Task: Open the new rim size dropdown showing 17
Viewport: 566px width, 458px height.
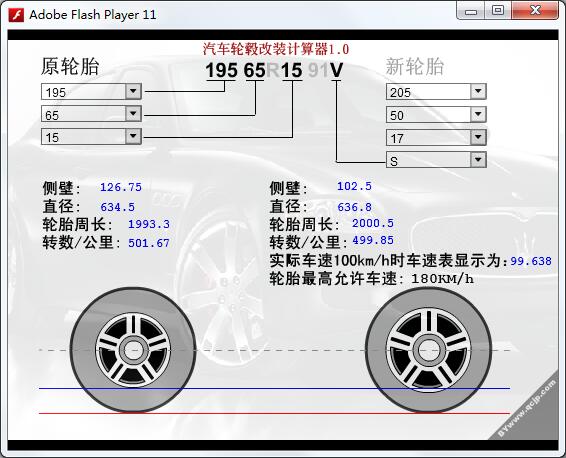Action: [436, 138]
